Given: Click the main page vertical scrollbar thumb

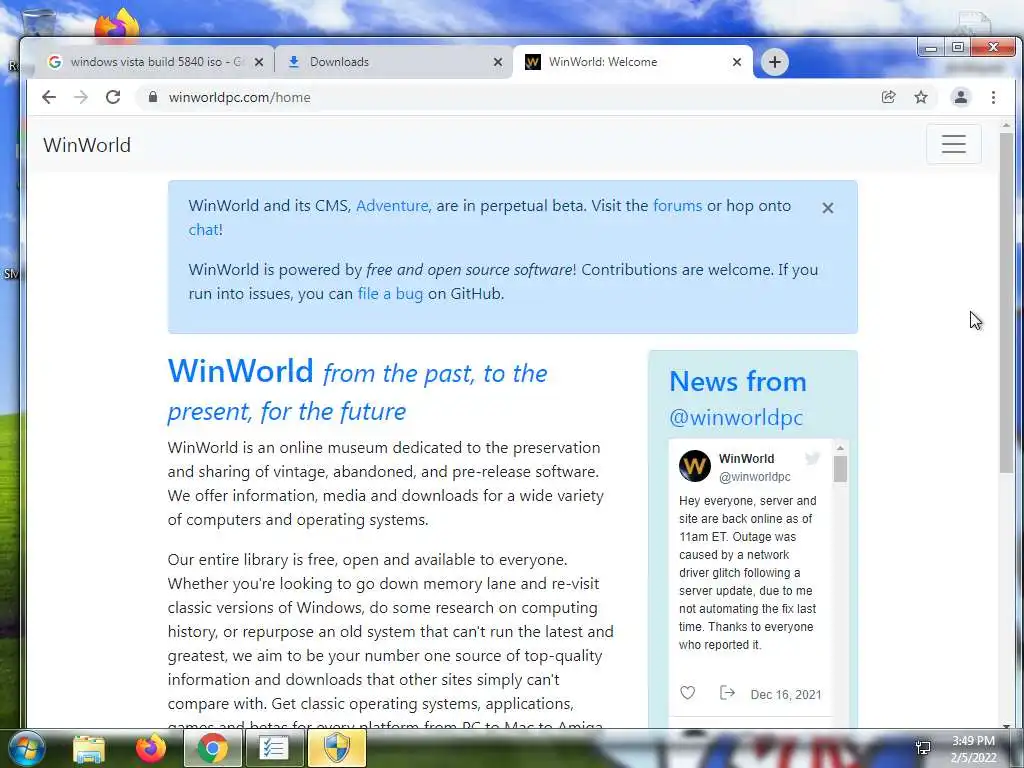Looking at the screenshot, I should (1006, 302).
